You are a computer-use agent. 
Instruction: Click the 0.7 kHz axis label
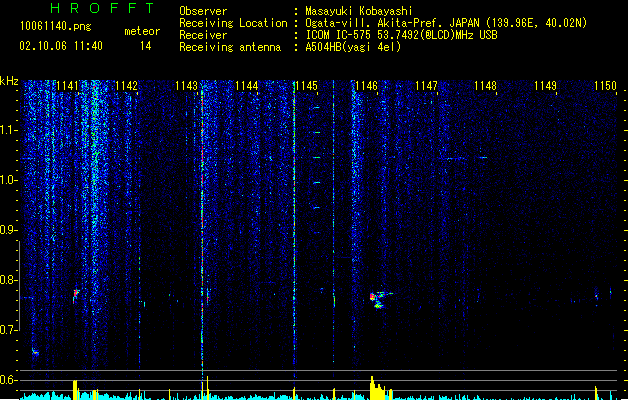8,330
